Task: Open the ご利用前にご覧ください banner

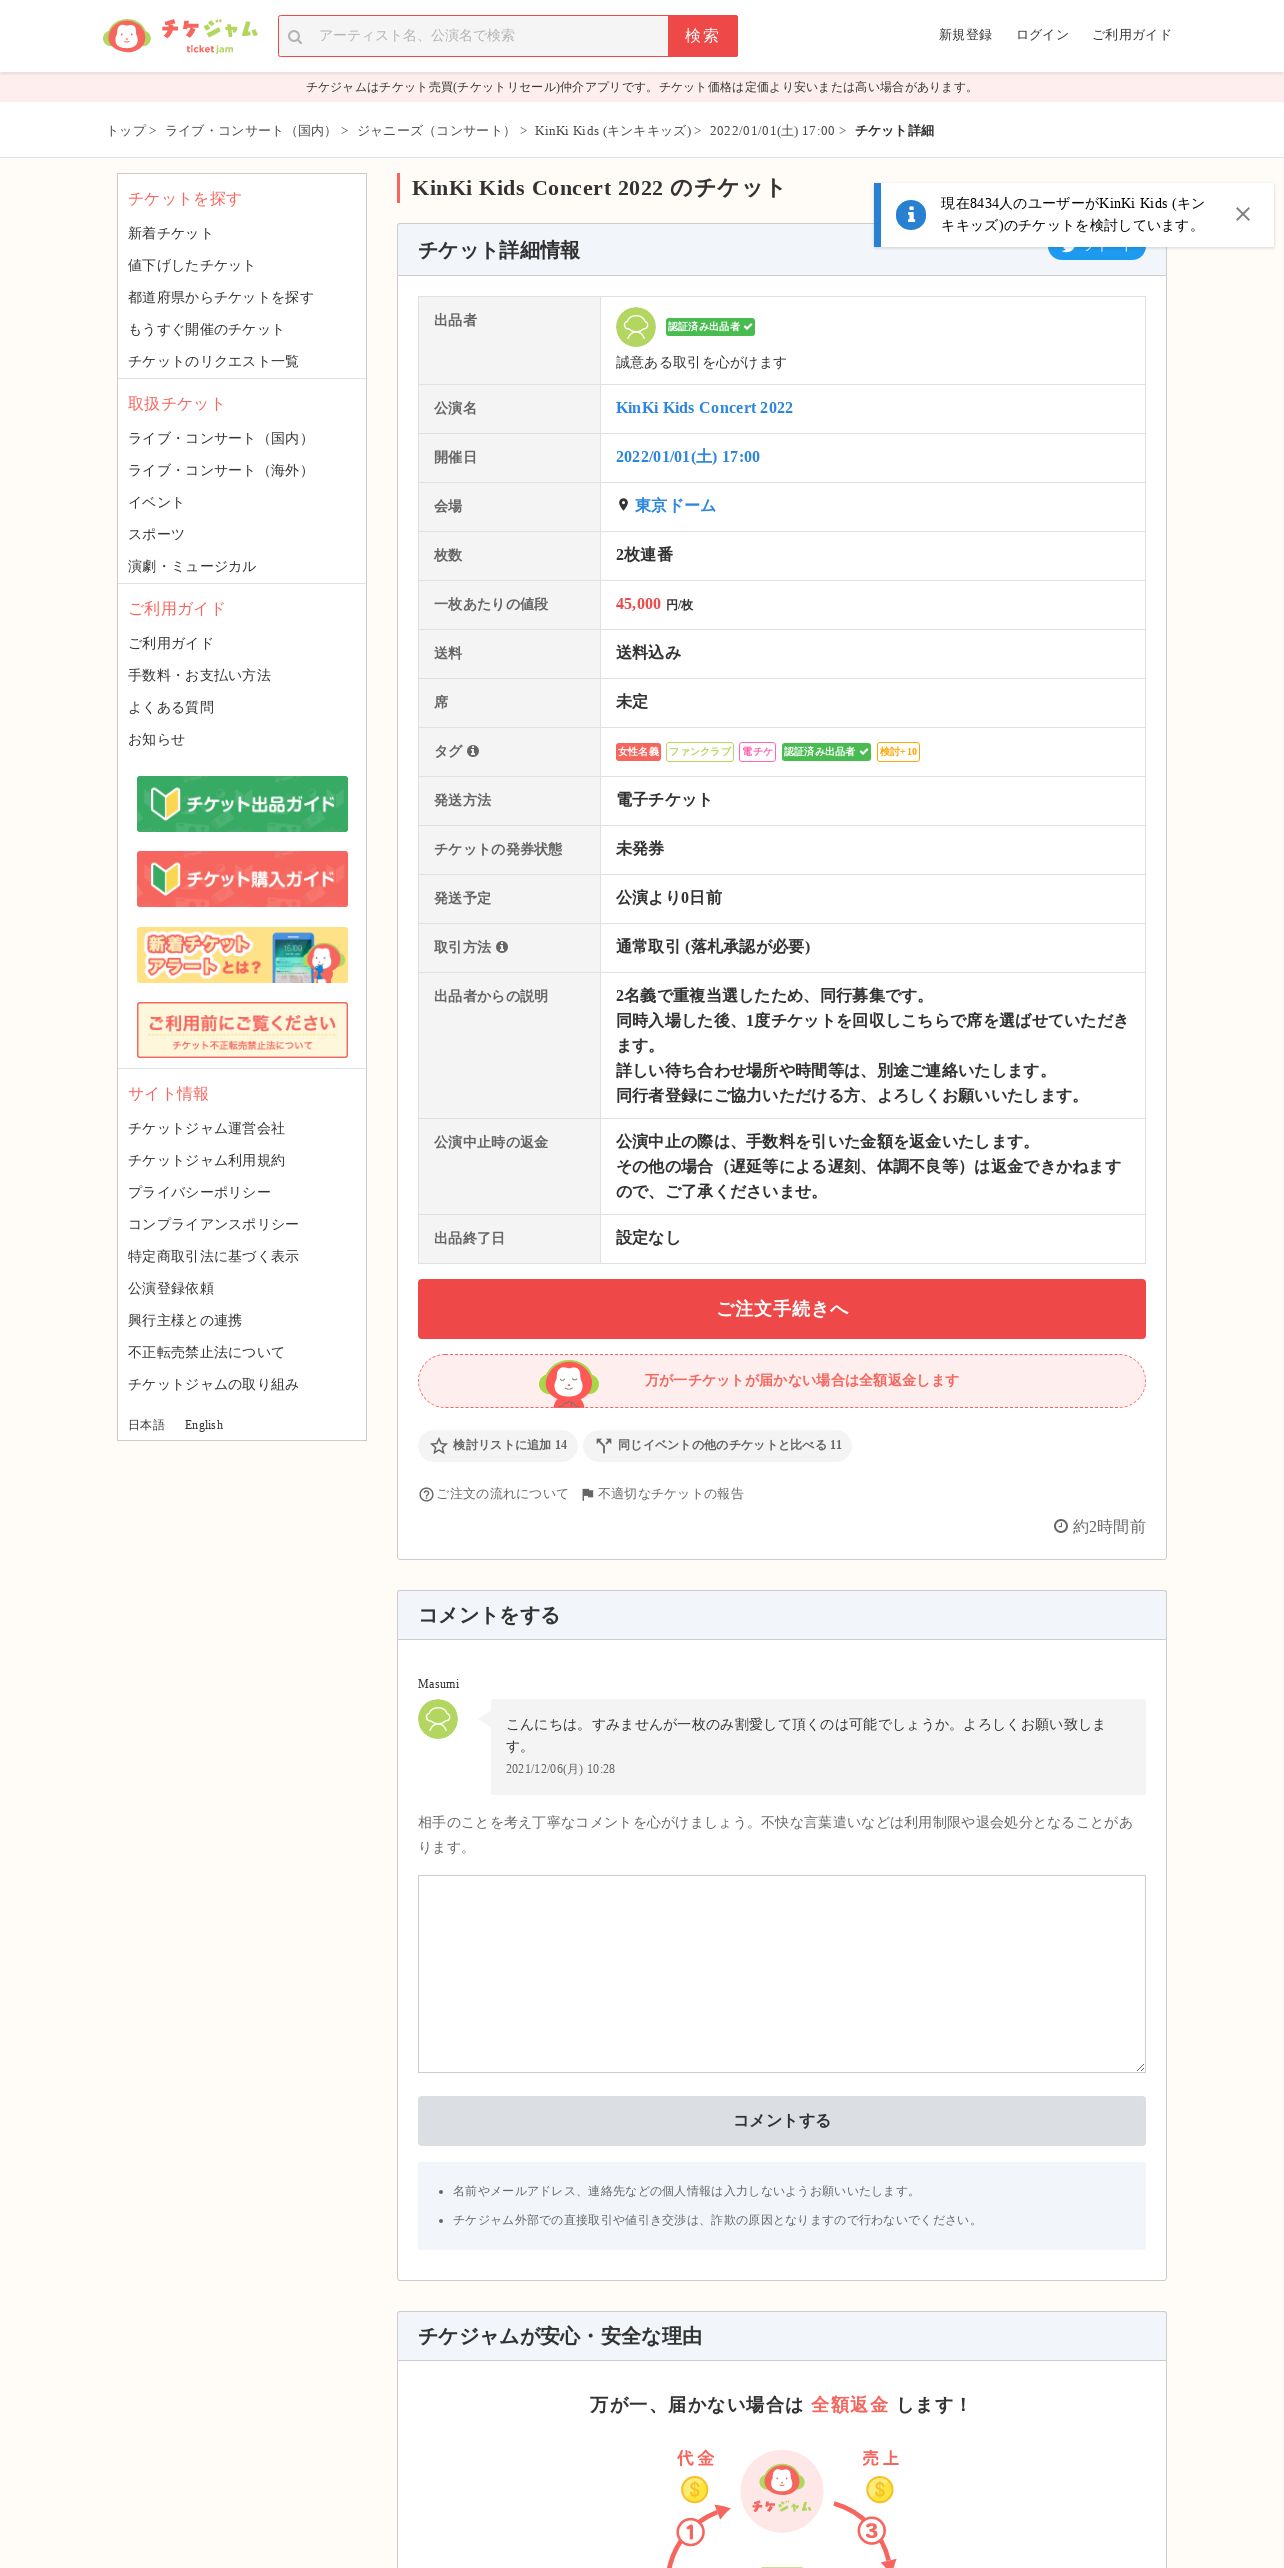Action: [242, 1030]
